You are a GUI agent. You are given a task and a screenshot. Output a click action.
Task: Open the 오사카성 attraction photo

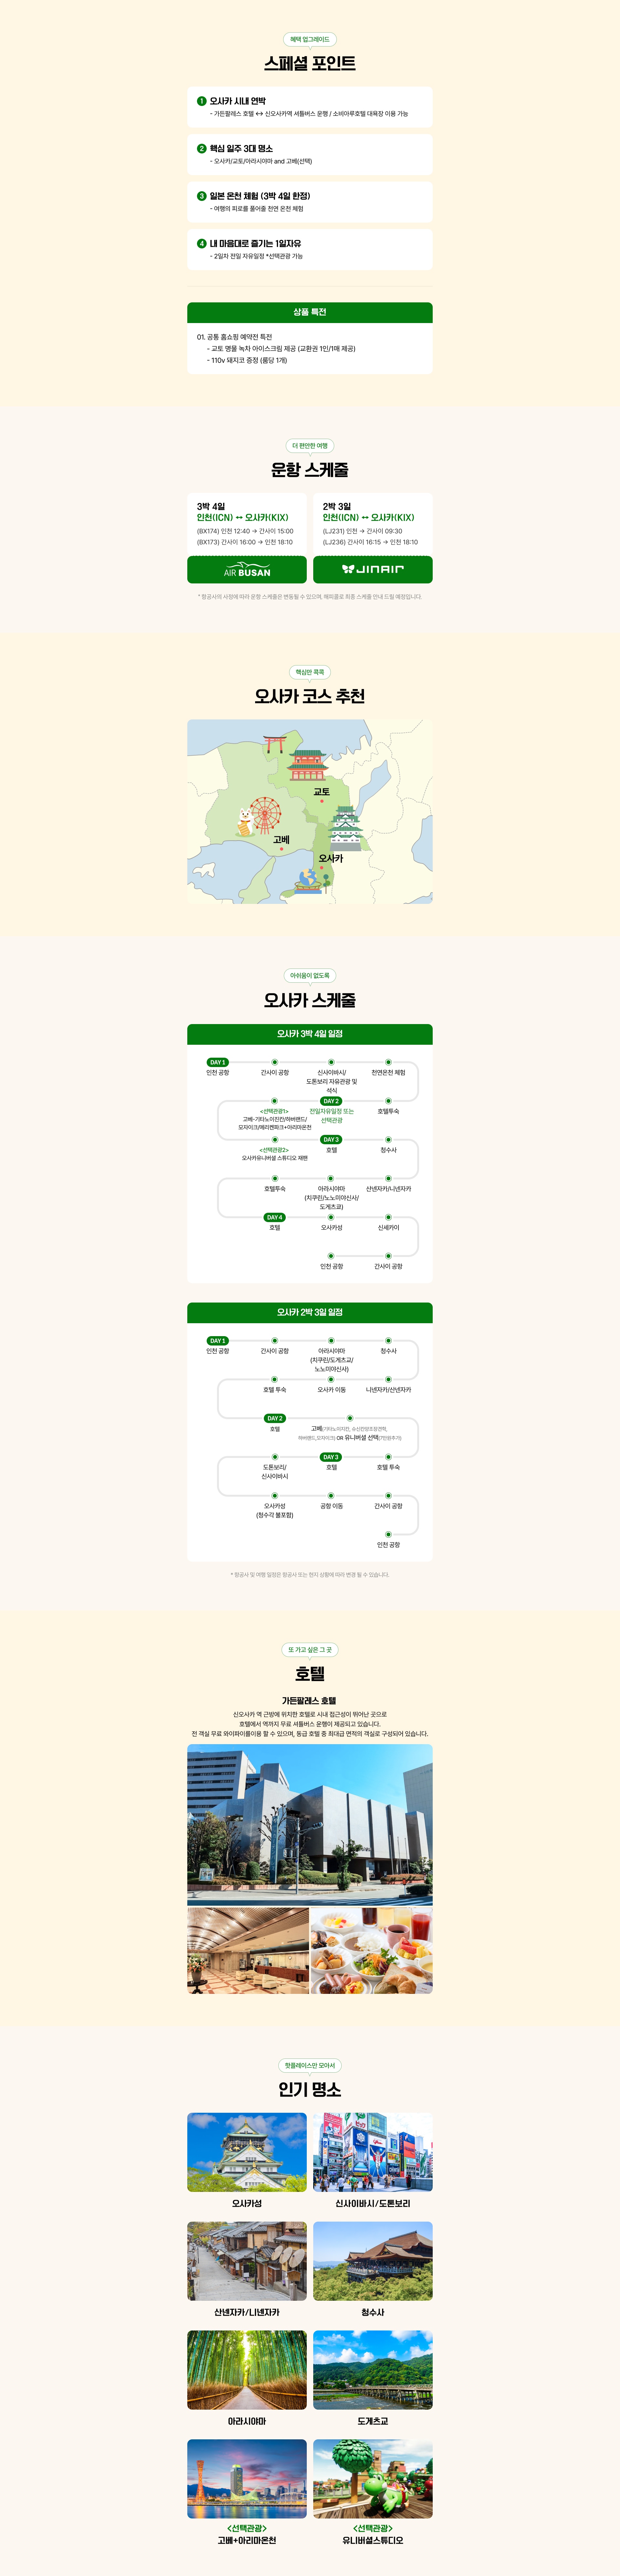tap(247, 2152)
